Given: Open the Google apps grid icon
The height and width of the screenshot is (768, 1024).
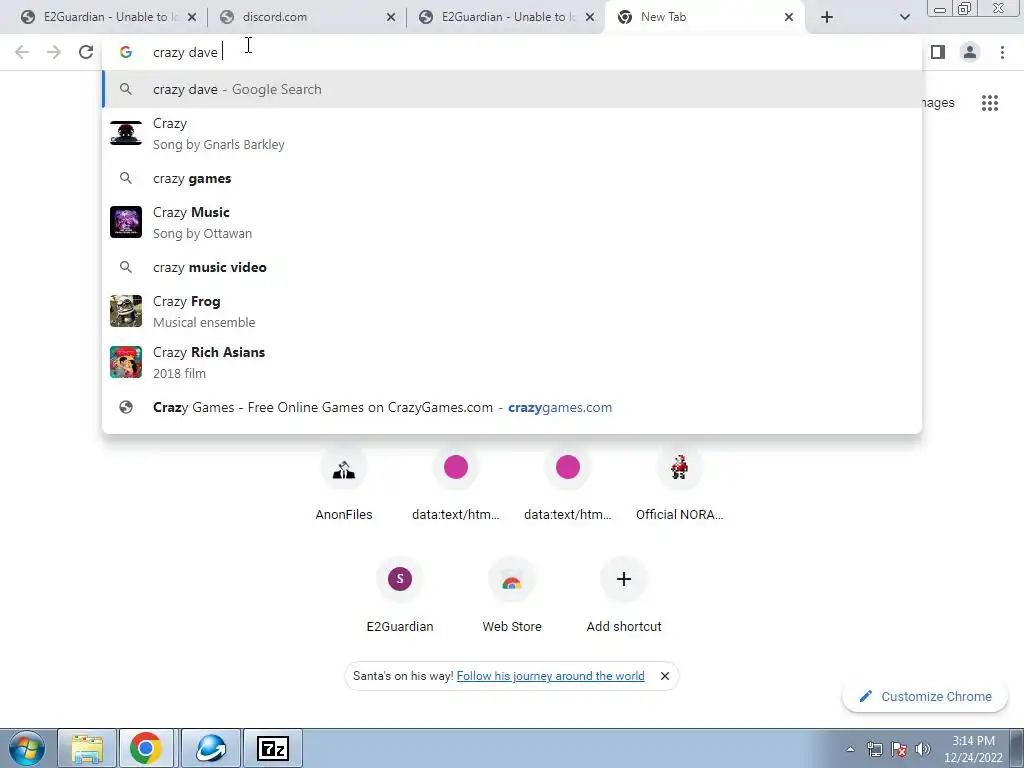Looking at the screenshot, I should pos(990,103).
